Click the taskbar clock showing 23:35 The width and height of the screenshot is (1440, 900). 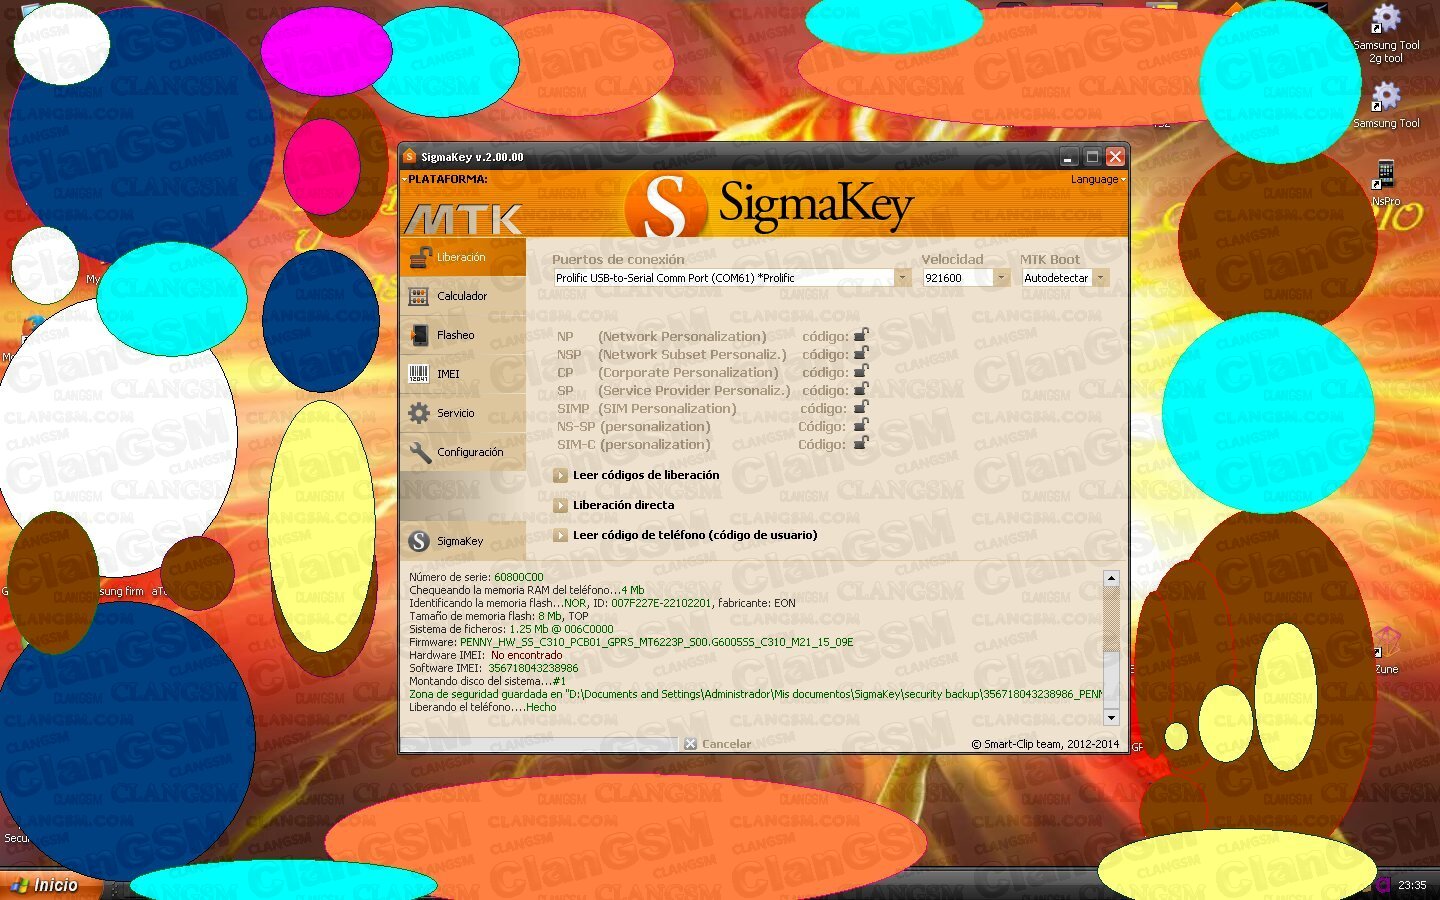tap(1412, 885)
